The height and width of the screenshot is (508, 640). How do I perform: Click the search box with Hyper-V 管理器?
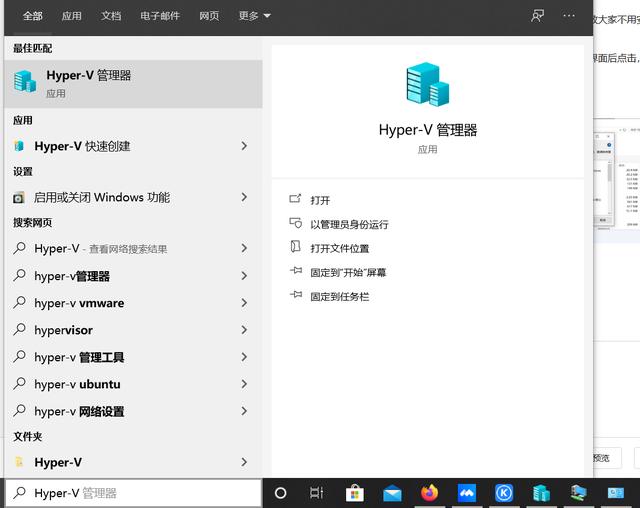coord(140,493)
